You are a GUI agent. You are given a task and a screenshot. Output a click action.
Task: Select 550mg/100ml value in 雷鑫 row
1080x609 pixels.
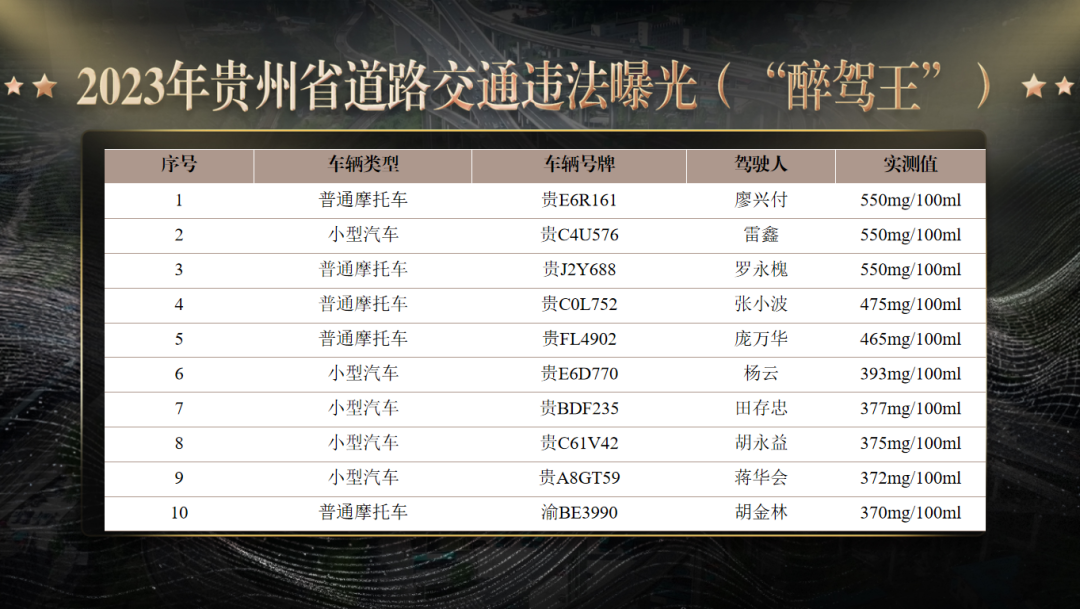tap(911, 235)
